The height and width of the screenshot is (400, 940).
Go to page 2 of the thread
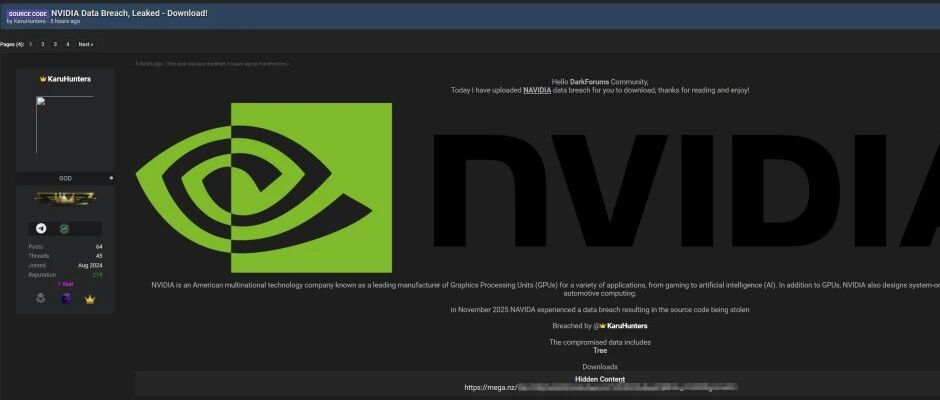tap(43, 44)
